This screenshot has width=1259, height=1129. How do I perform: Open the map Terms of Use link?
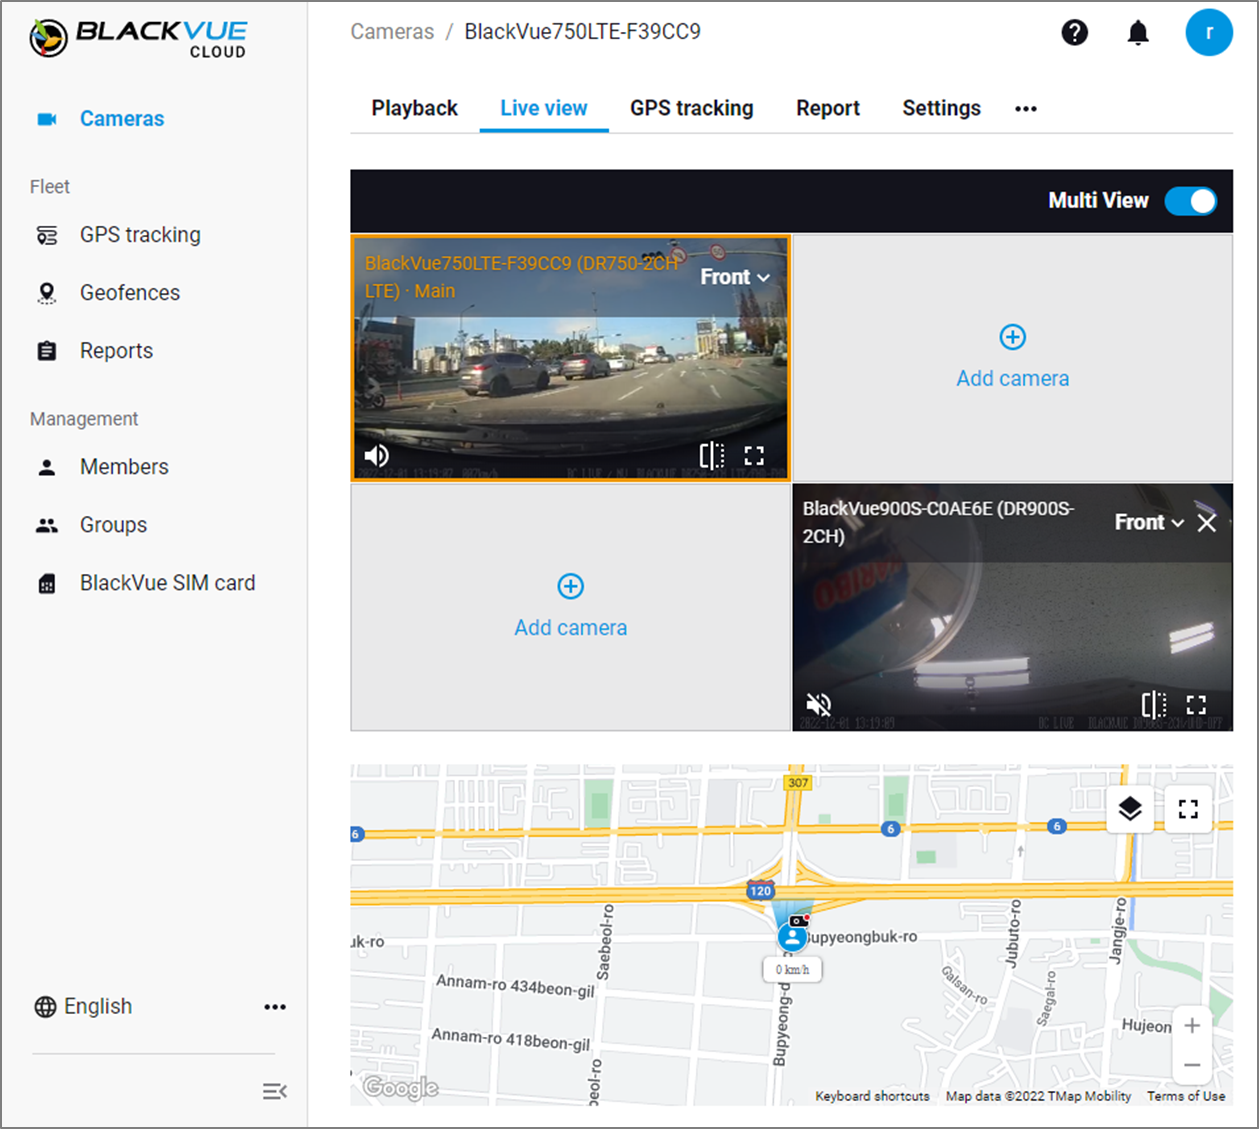(1186, 1097)
